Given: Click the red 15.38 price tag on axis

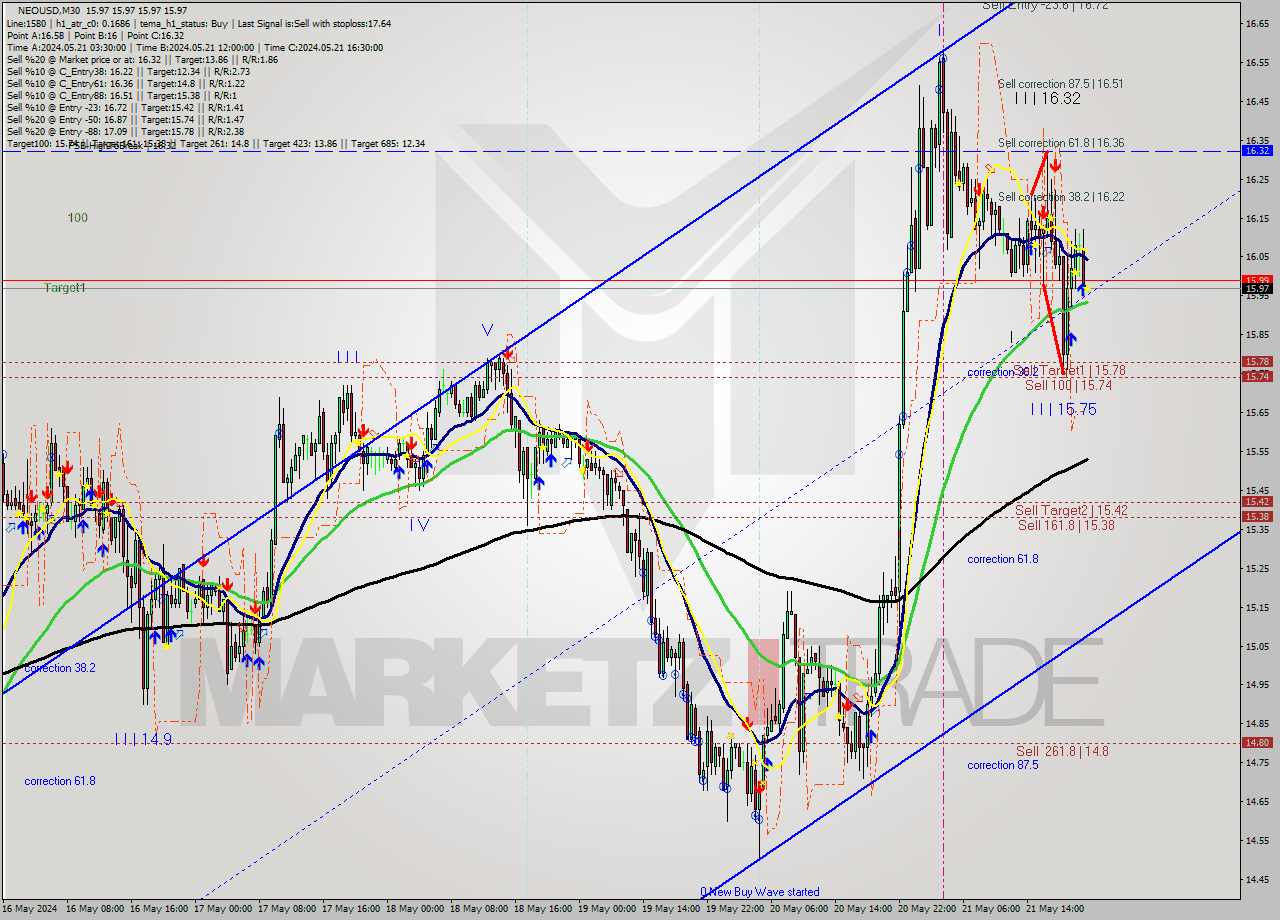Looking at the screenshot, I should click(1257, 516).
